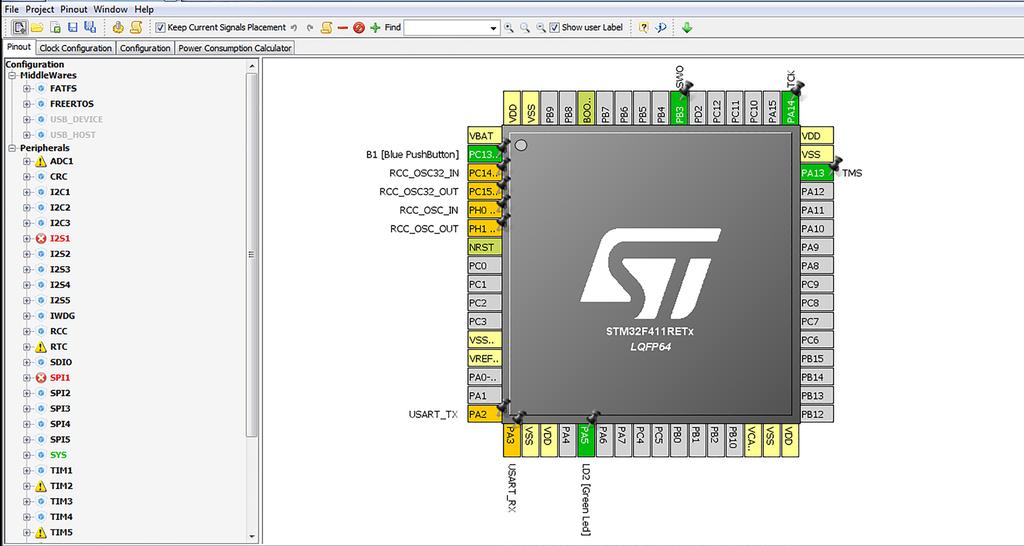
Task: Click the help question mark icon
Action: (644, 27)
